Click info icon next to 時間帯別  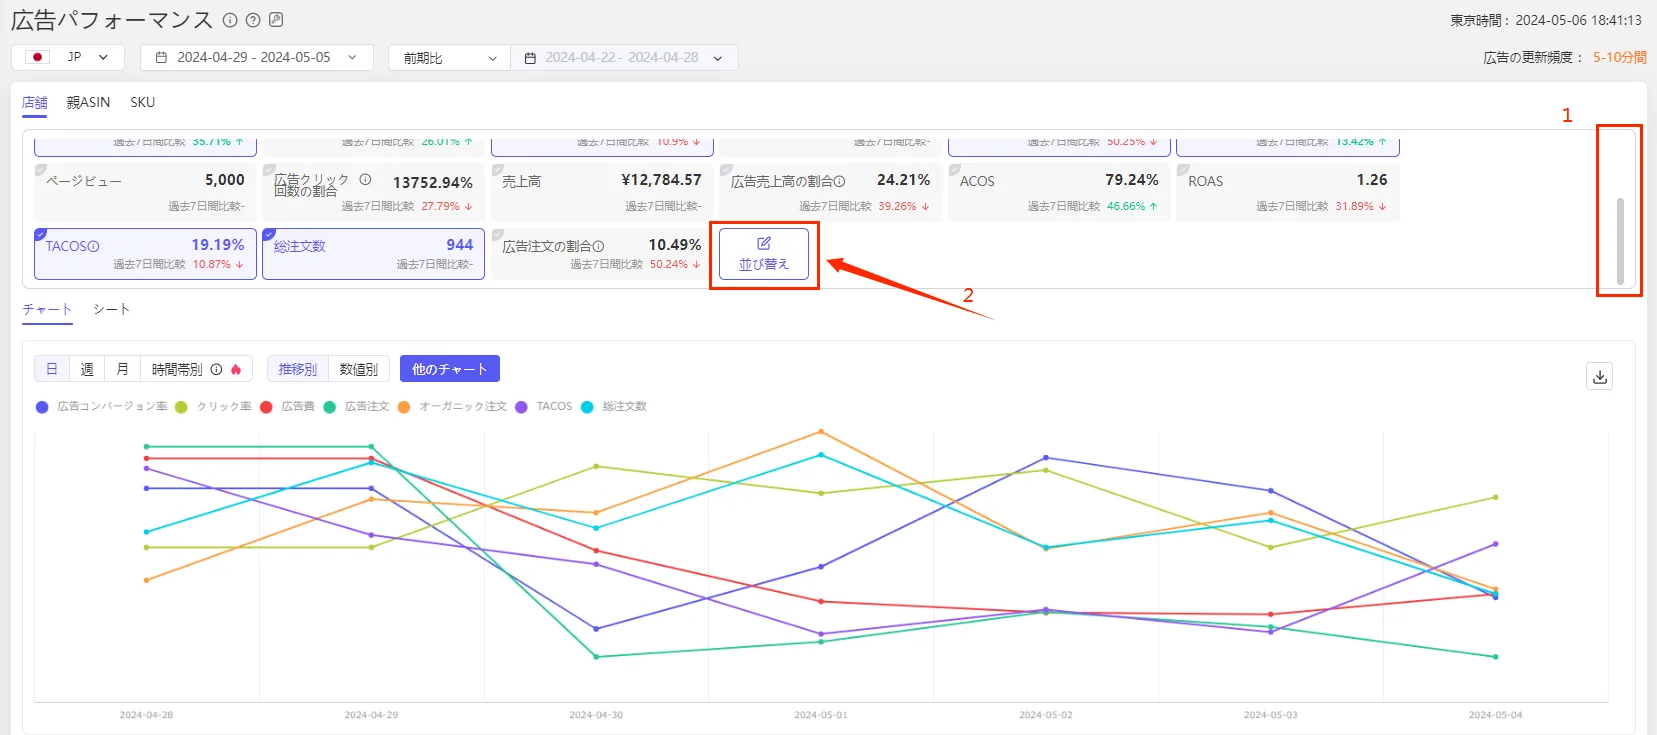click(x=216, y=369)
